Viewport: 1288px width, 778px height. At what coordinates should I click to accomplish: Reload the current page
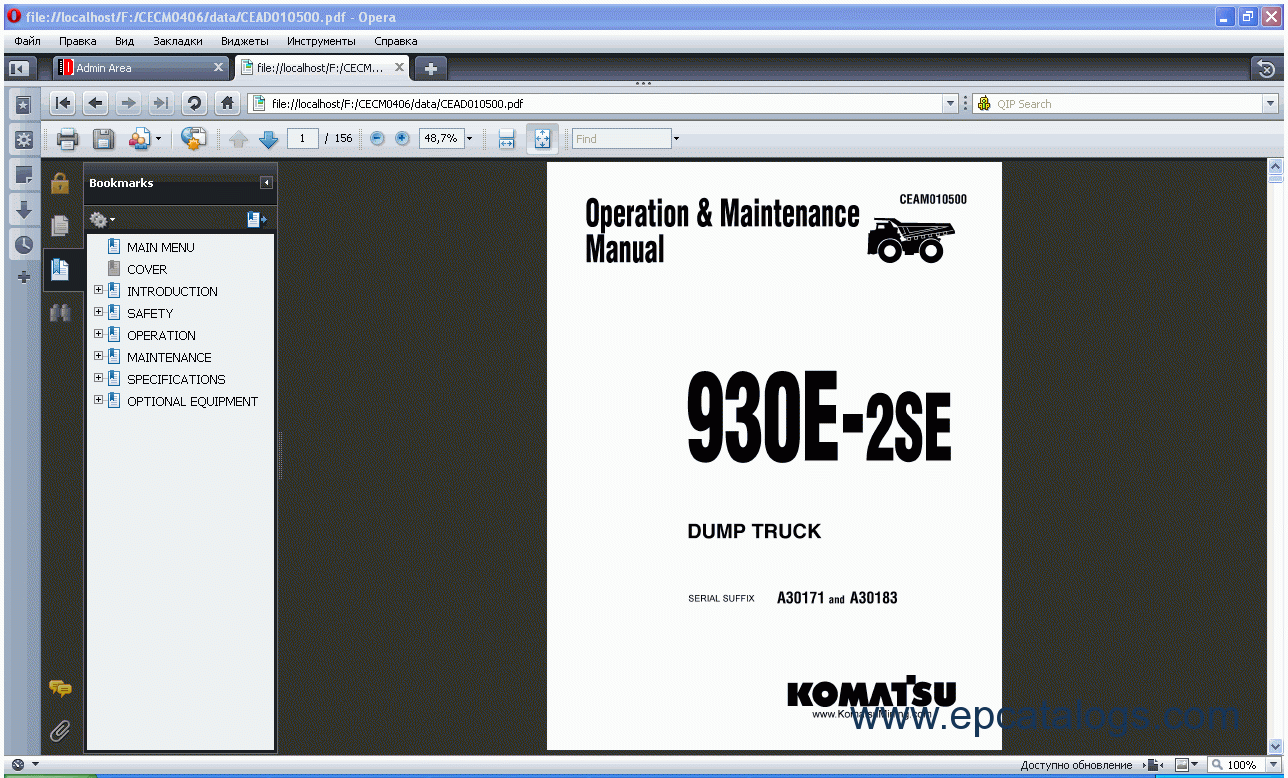tap(194, 103)
